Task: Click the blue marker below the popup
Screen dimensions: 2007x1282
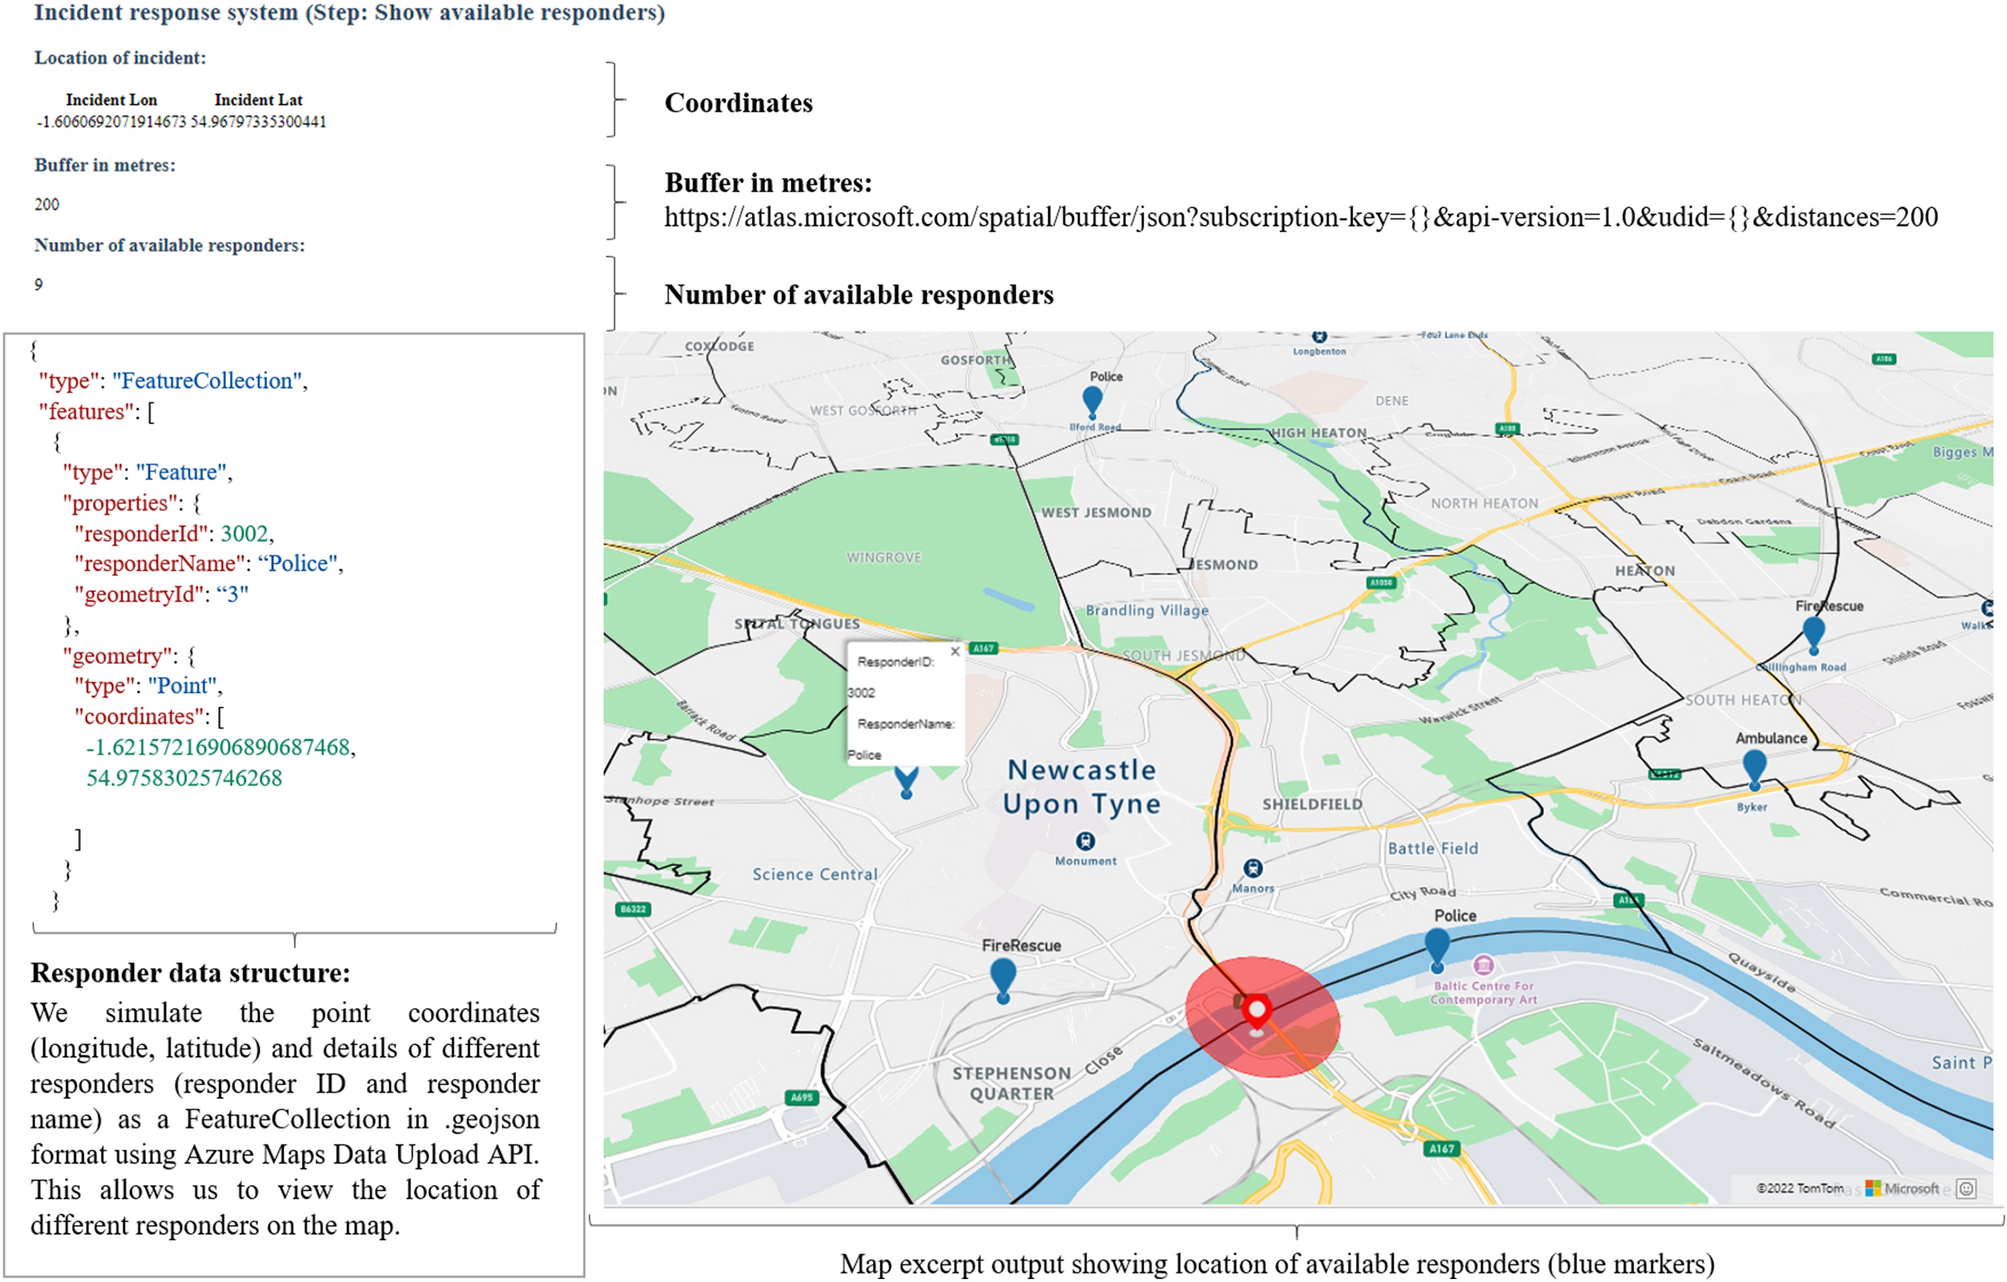Action: pyautogui.click(x=906, y=781)
